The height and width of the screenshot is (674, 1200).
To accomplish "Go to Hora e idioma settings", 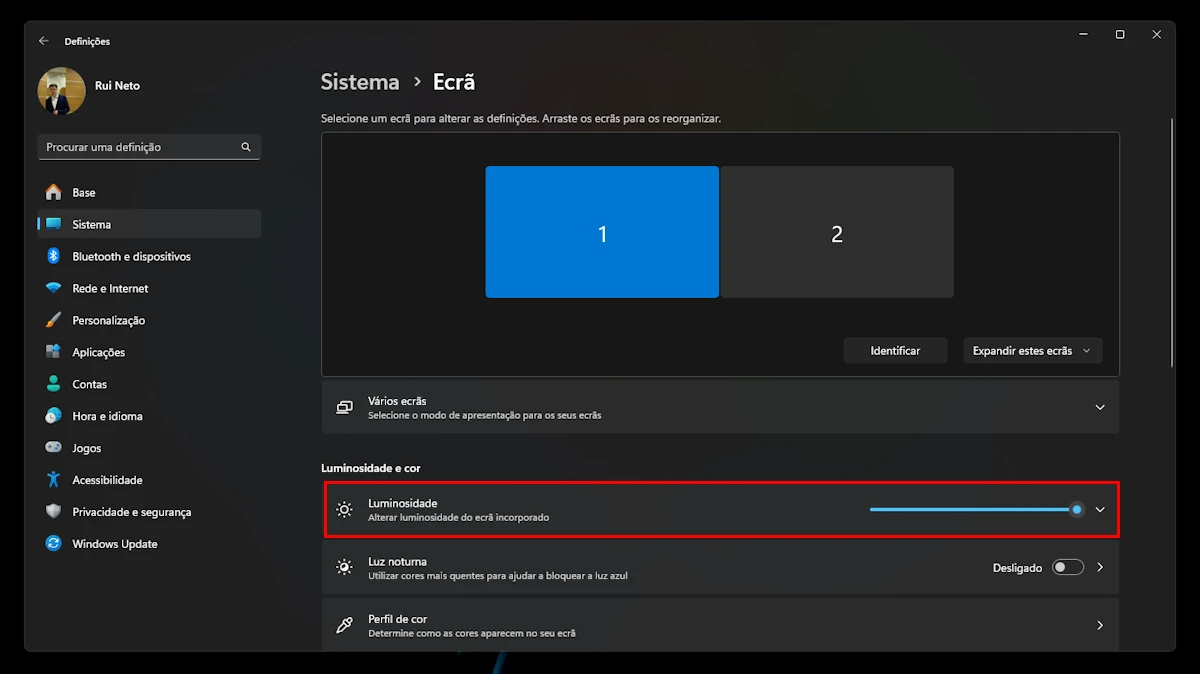I will pyautogui.click(x=107, y=416).
